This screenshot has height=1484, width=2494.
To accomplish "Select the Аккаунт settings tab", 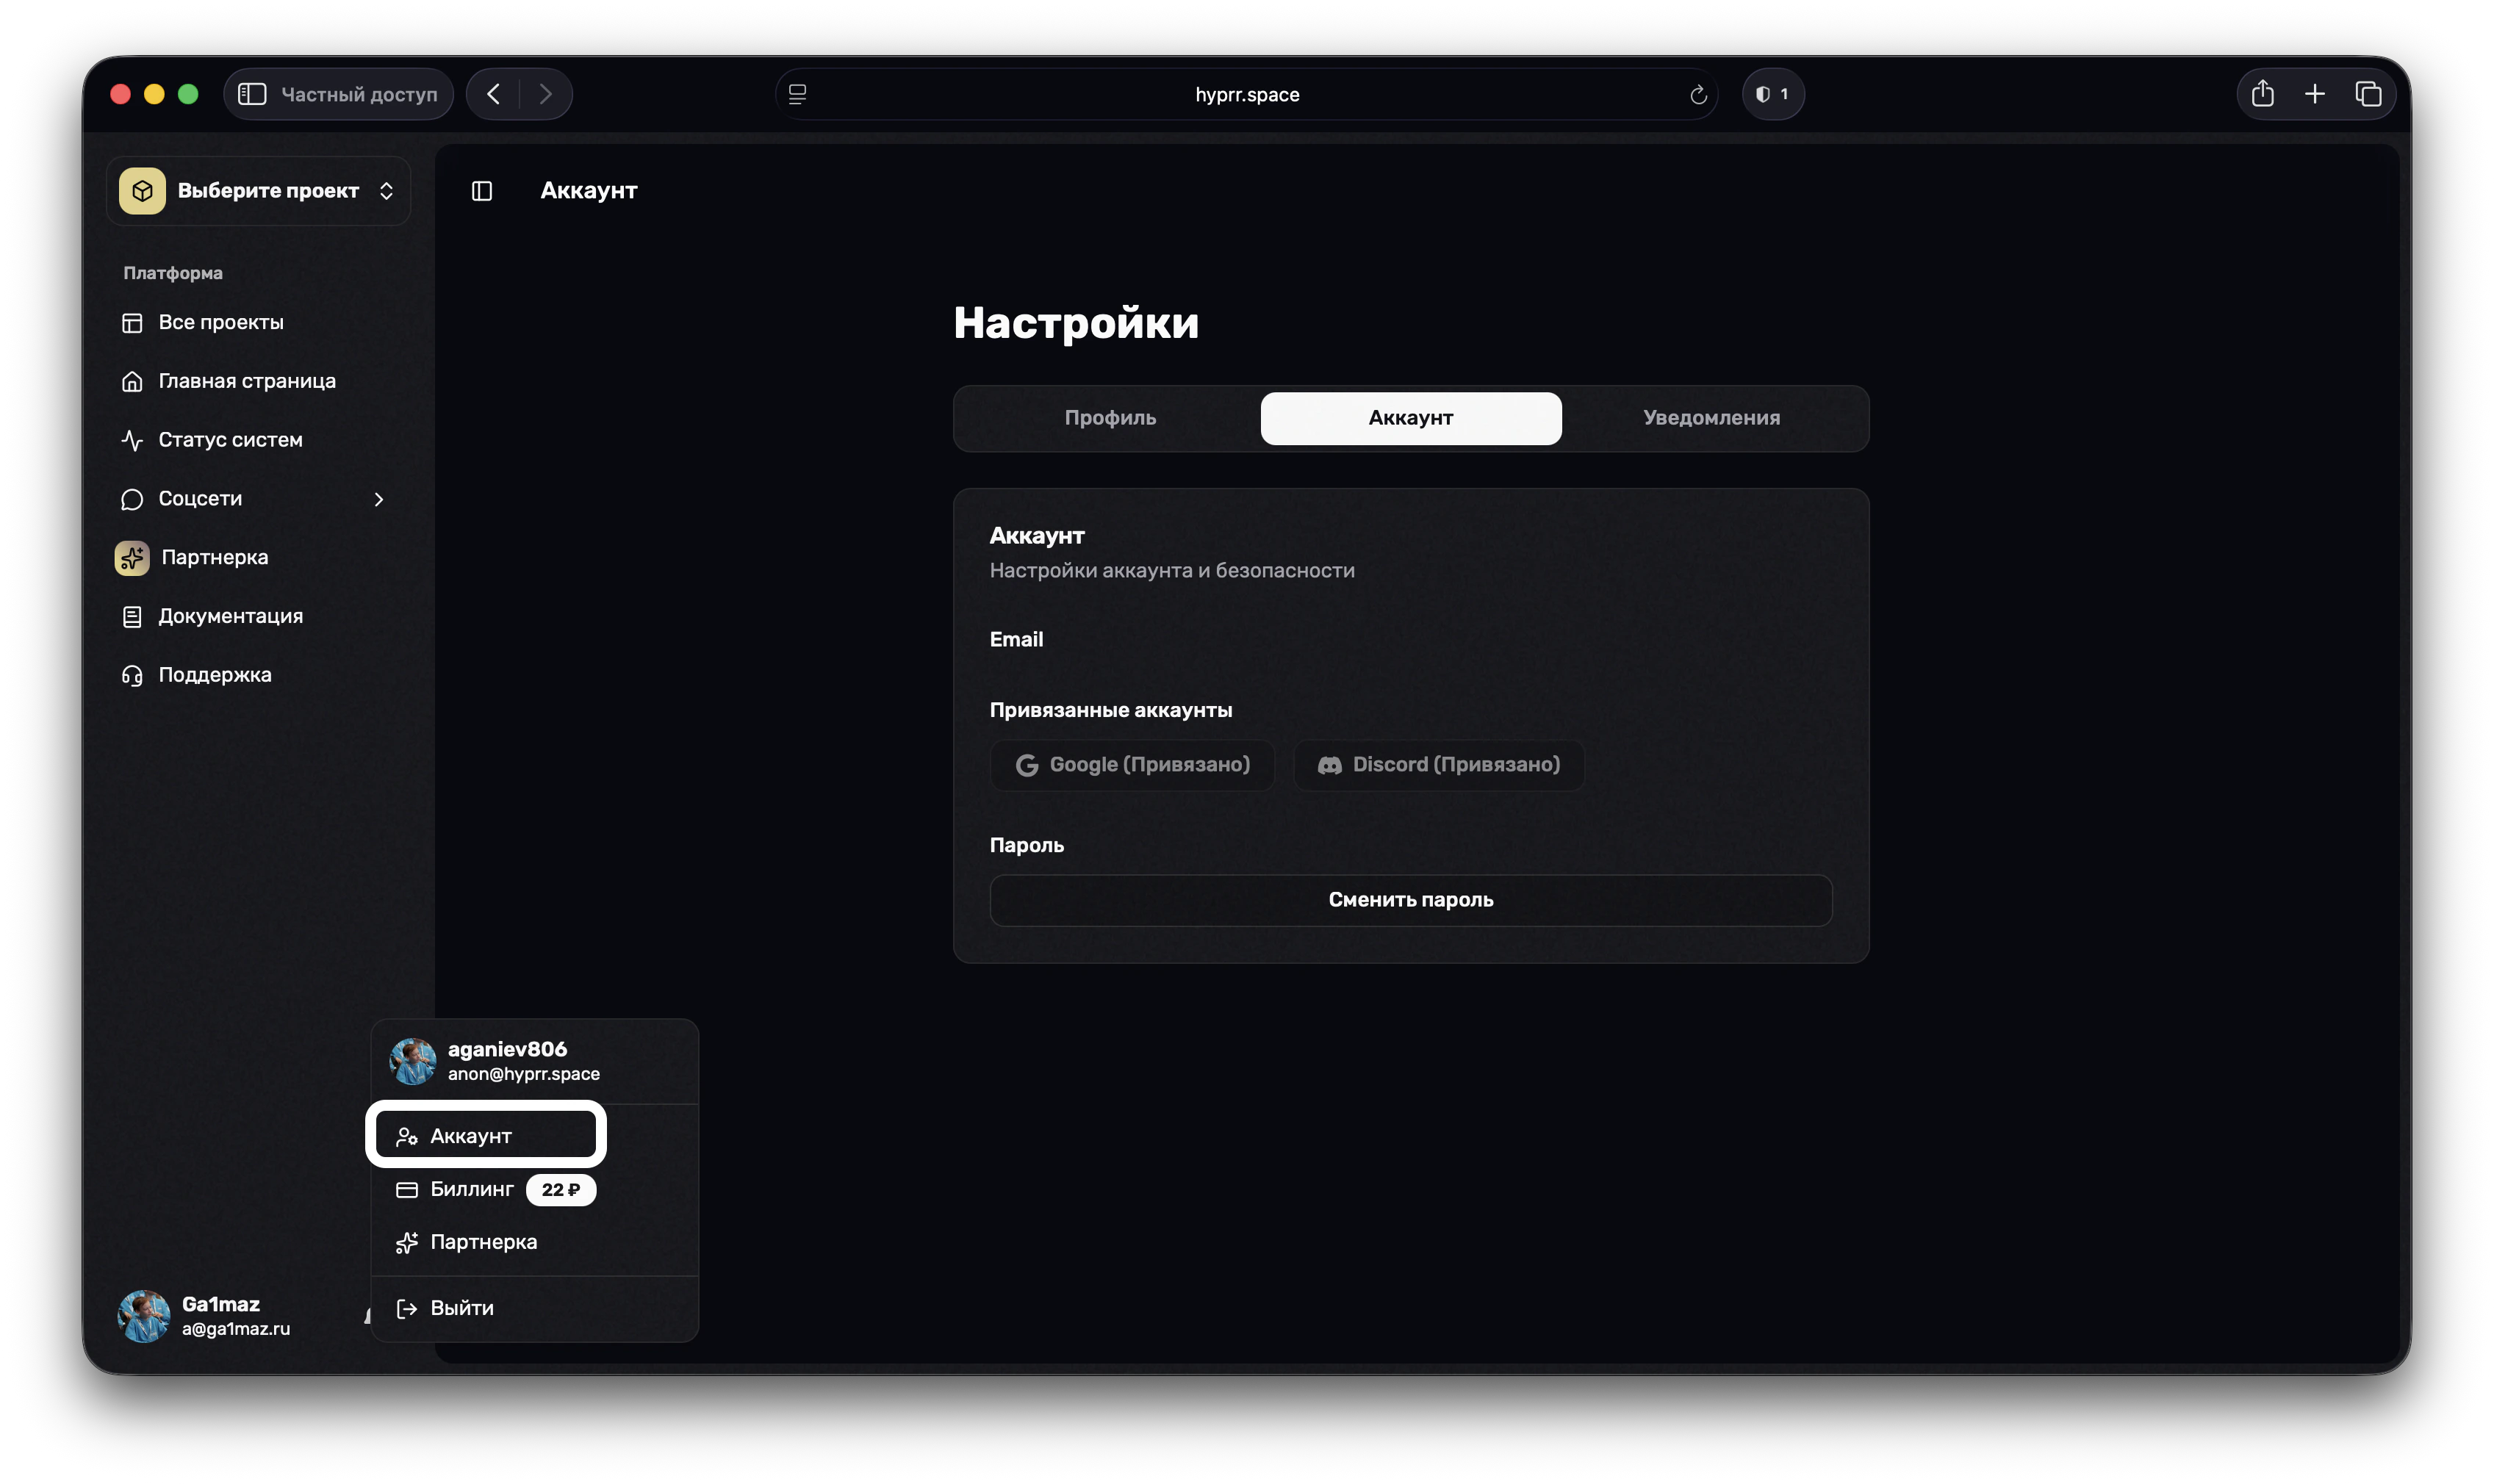I will point(1410,418).
